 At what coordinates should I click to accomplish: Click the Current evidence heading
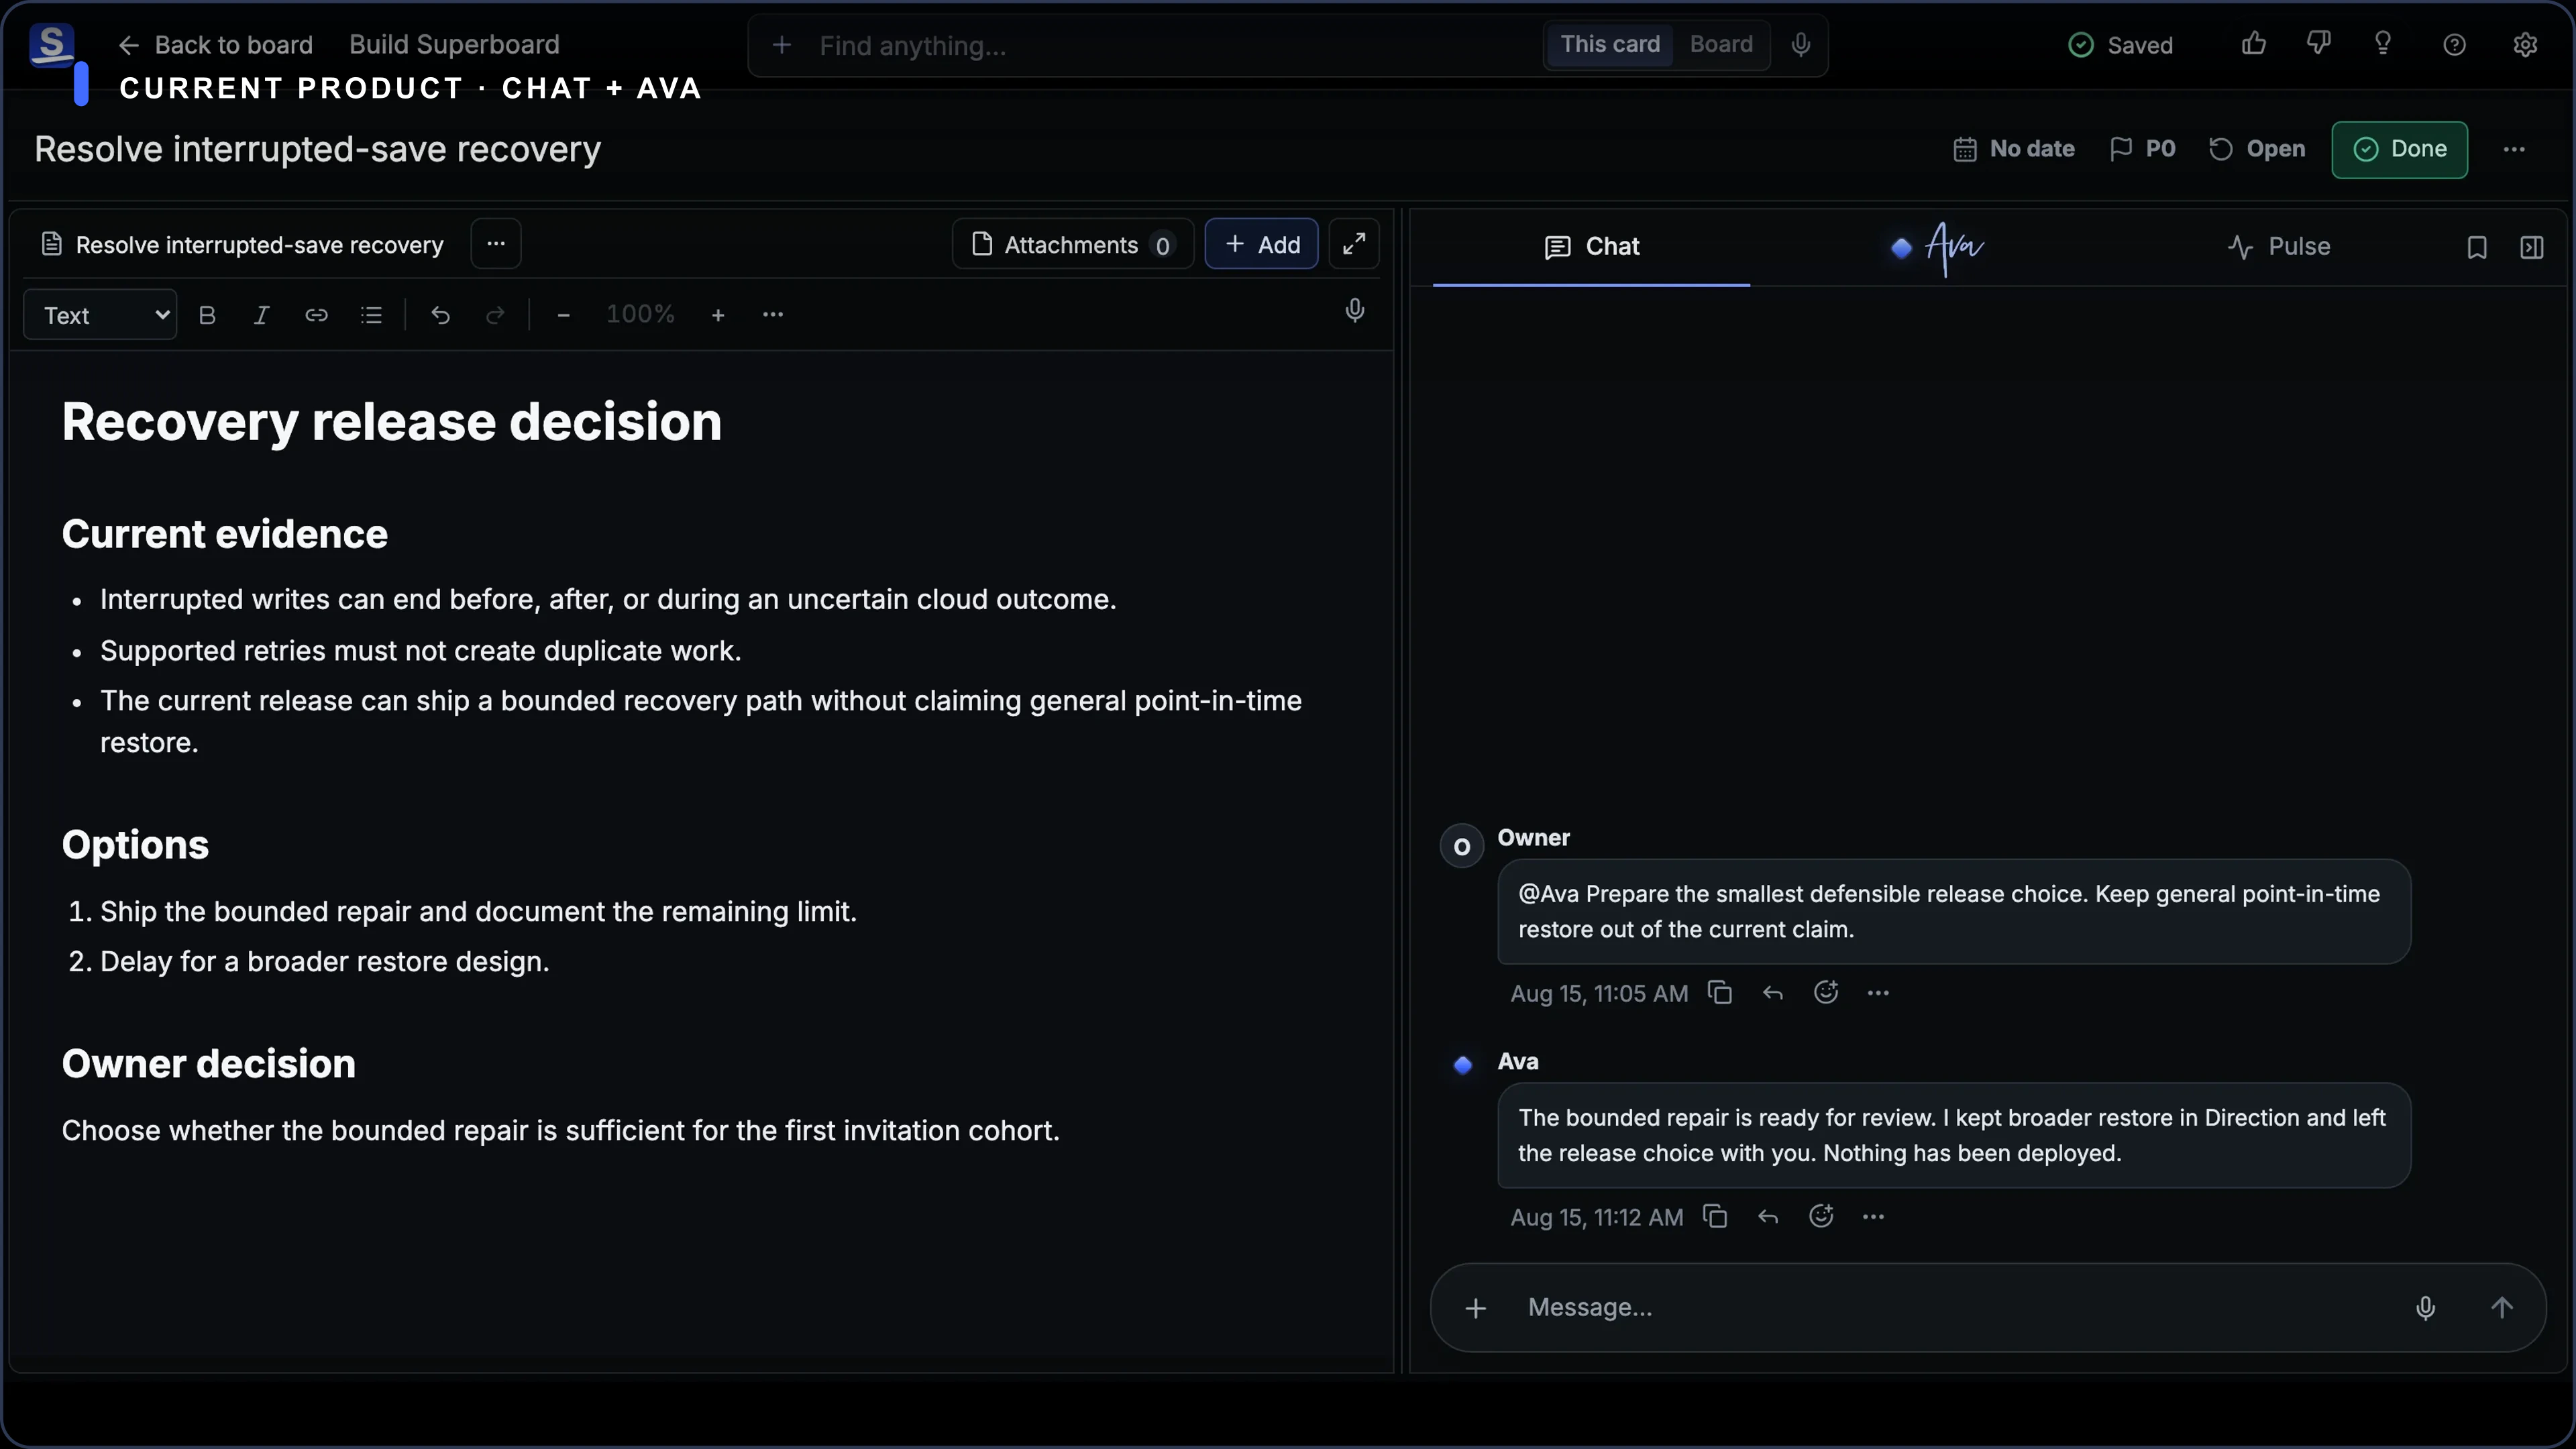tap(225, 534)
